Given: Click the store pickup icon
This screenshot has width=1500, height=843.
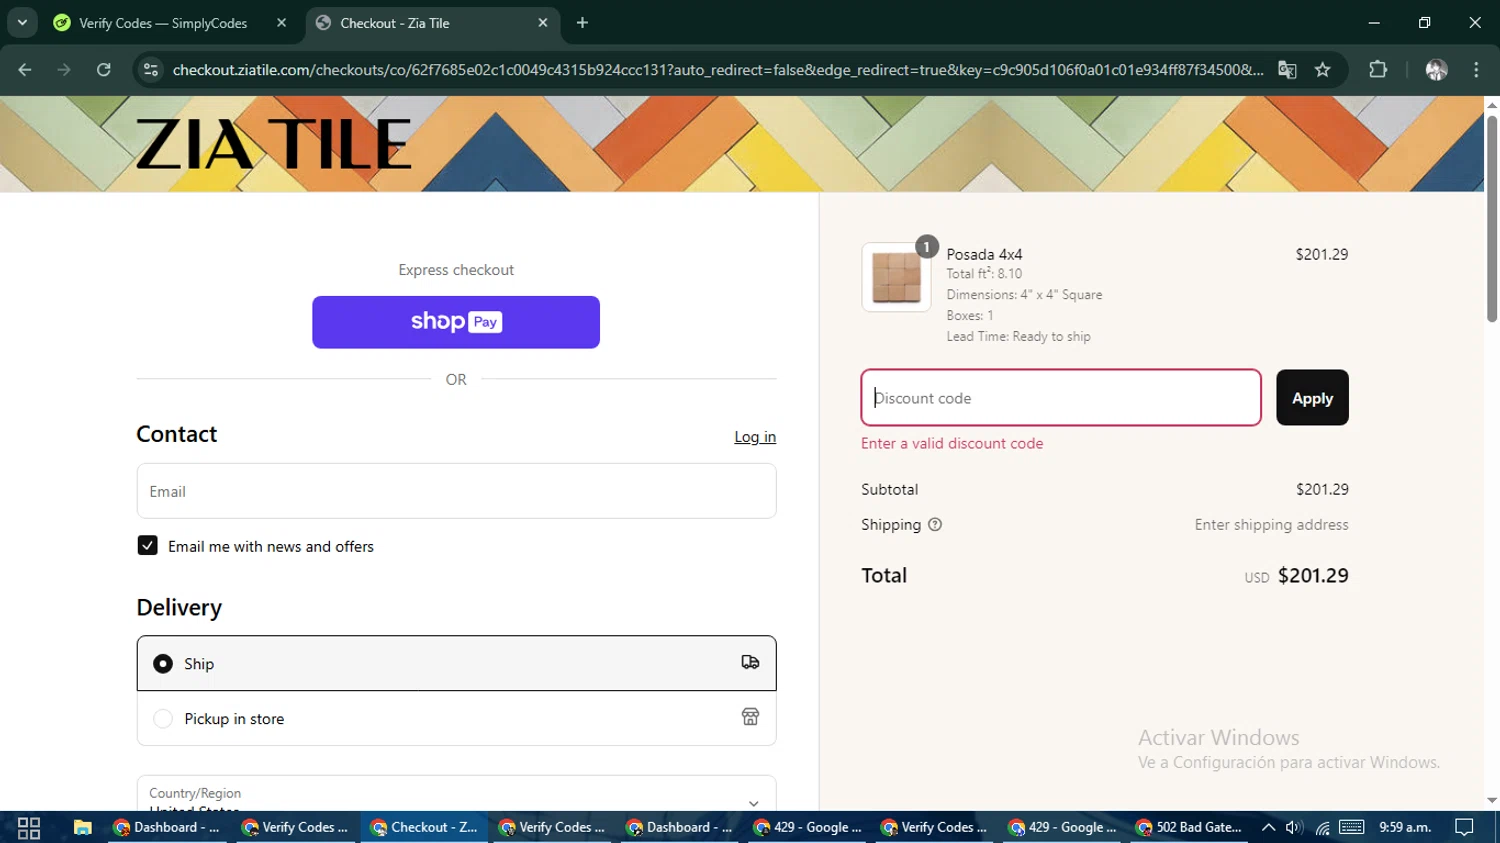Looking at the screenshot, I should coord(750,717).
